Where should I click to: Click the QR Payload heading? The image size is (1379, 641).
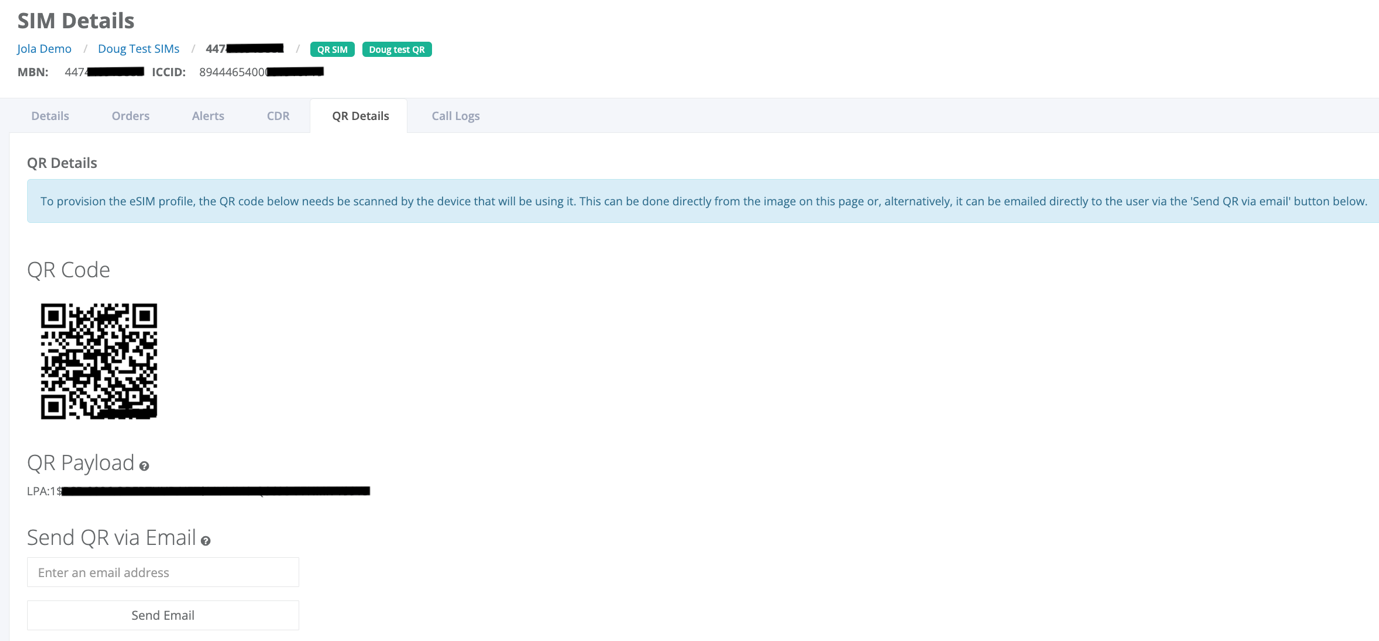tap(81, 463)
